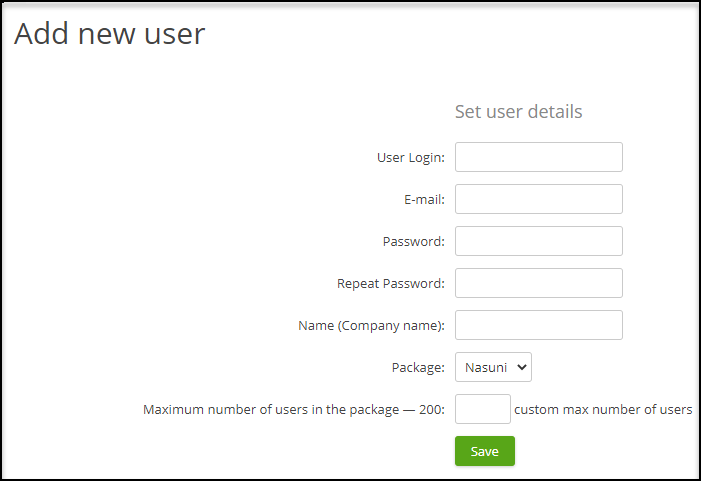This screenshot has height=481, width=701.
Task: Focus the E-mail text box
Action: coord(538,199)
